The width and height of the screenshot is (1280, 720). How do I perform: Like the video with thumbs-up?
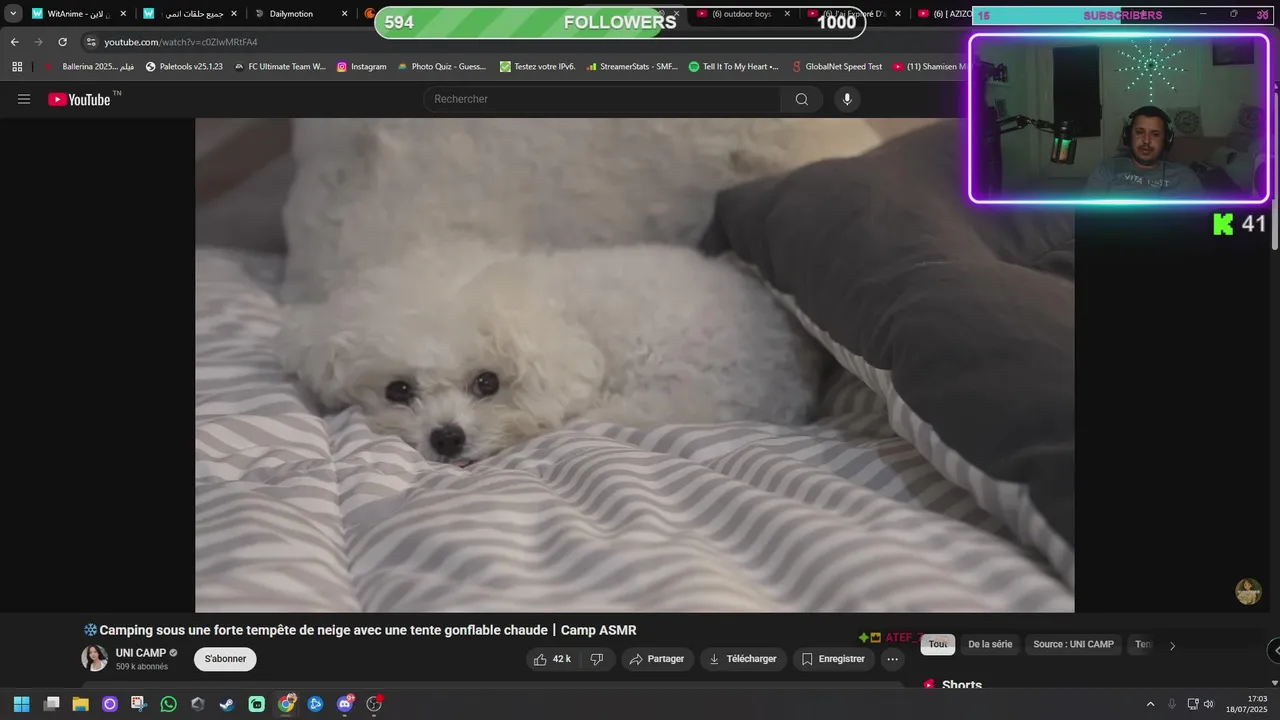tap(551, 659)
